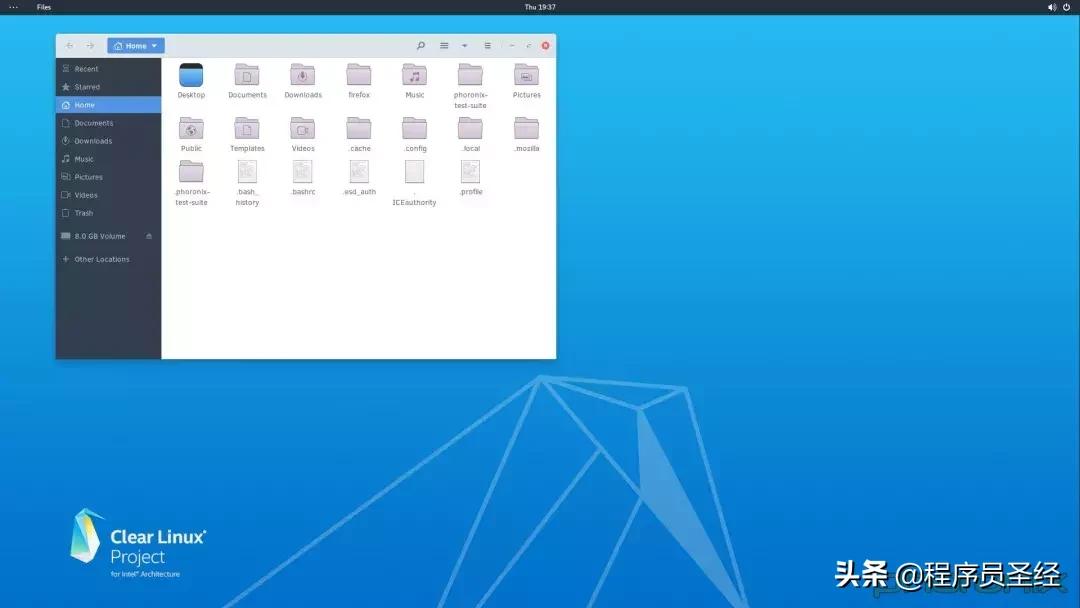Open the Desktop folder thumbnail

pos(191,76)
